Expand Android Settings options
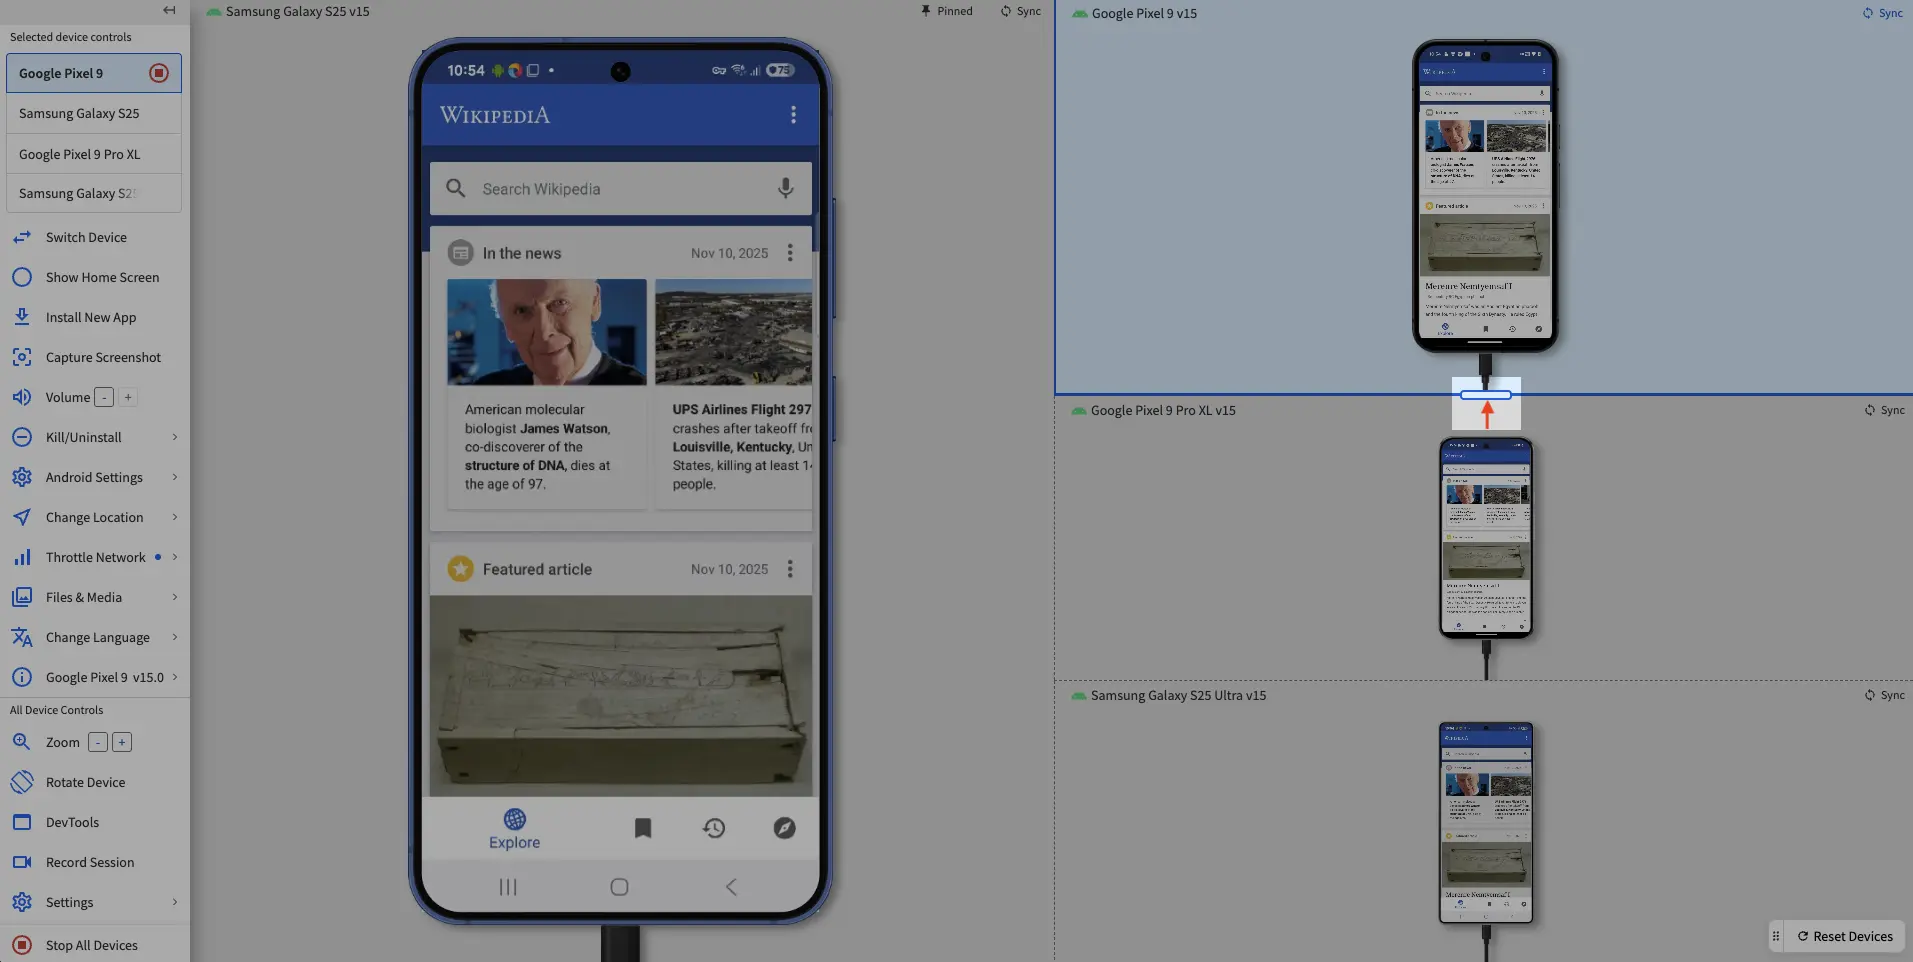The width and height of the screenshot is (1913, 962). [x=175, y=477]
